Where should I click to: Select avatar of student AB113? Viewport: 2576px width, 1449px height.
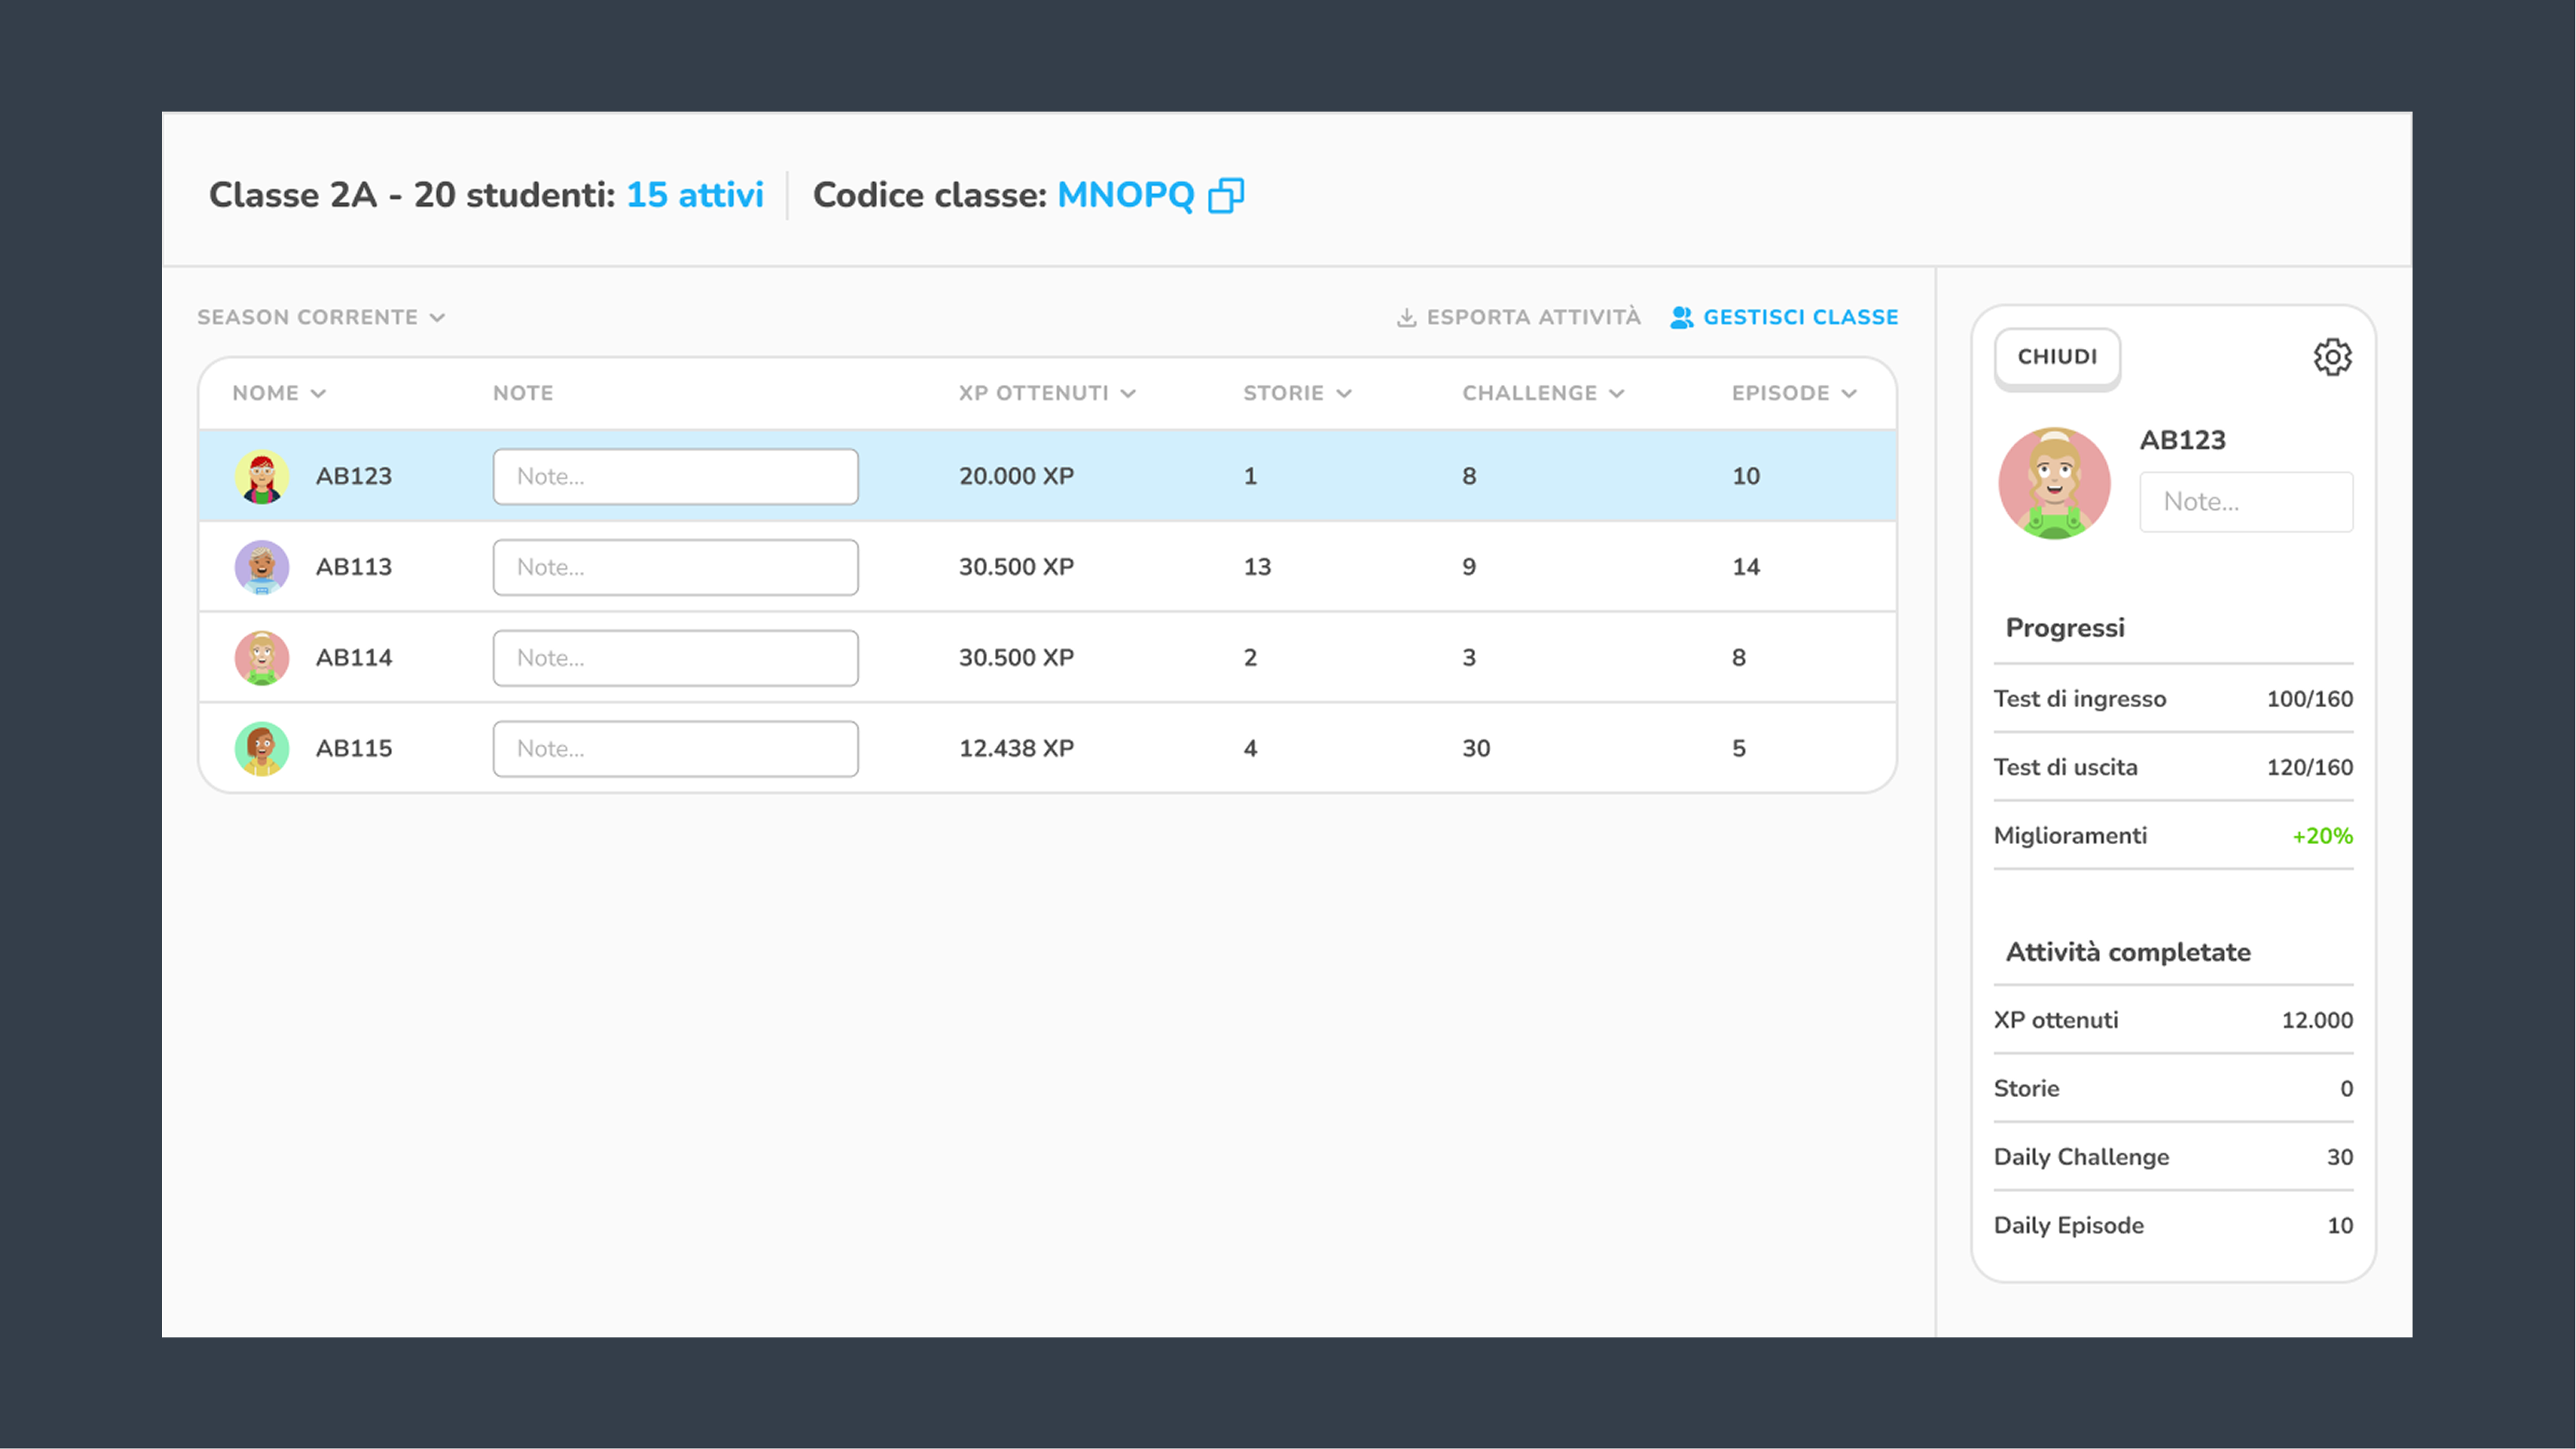262,567
